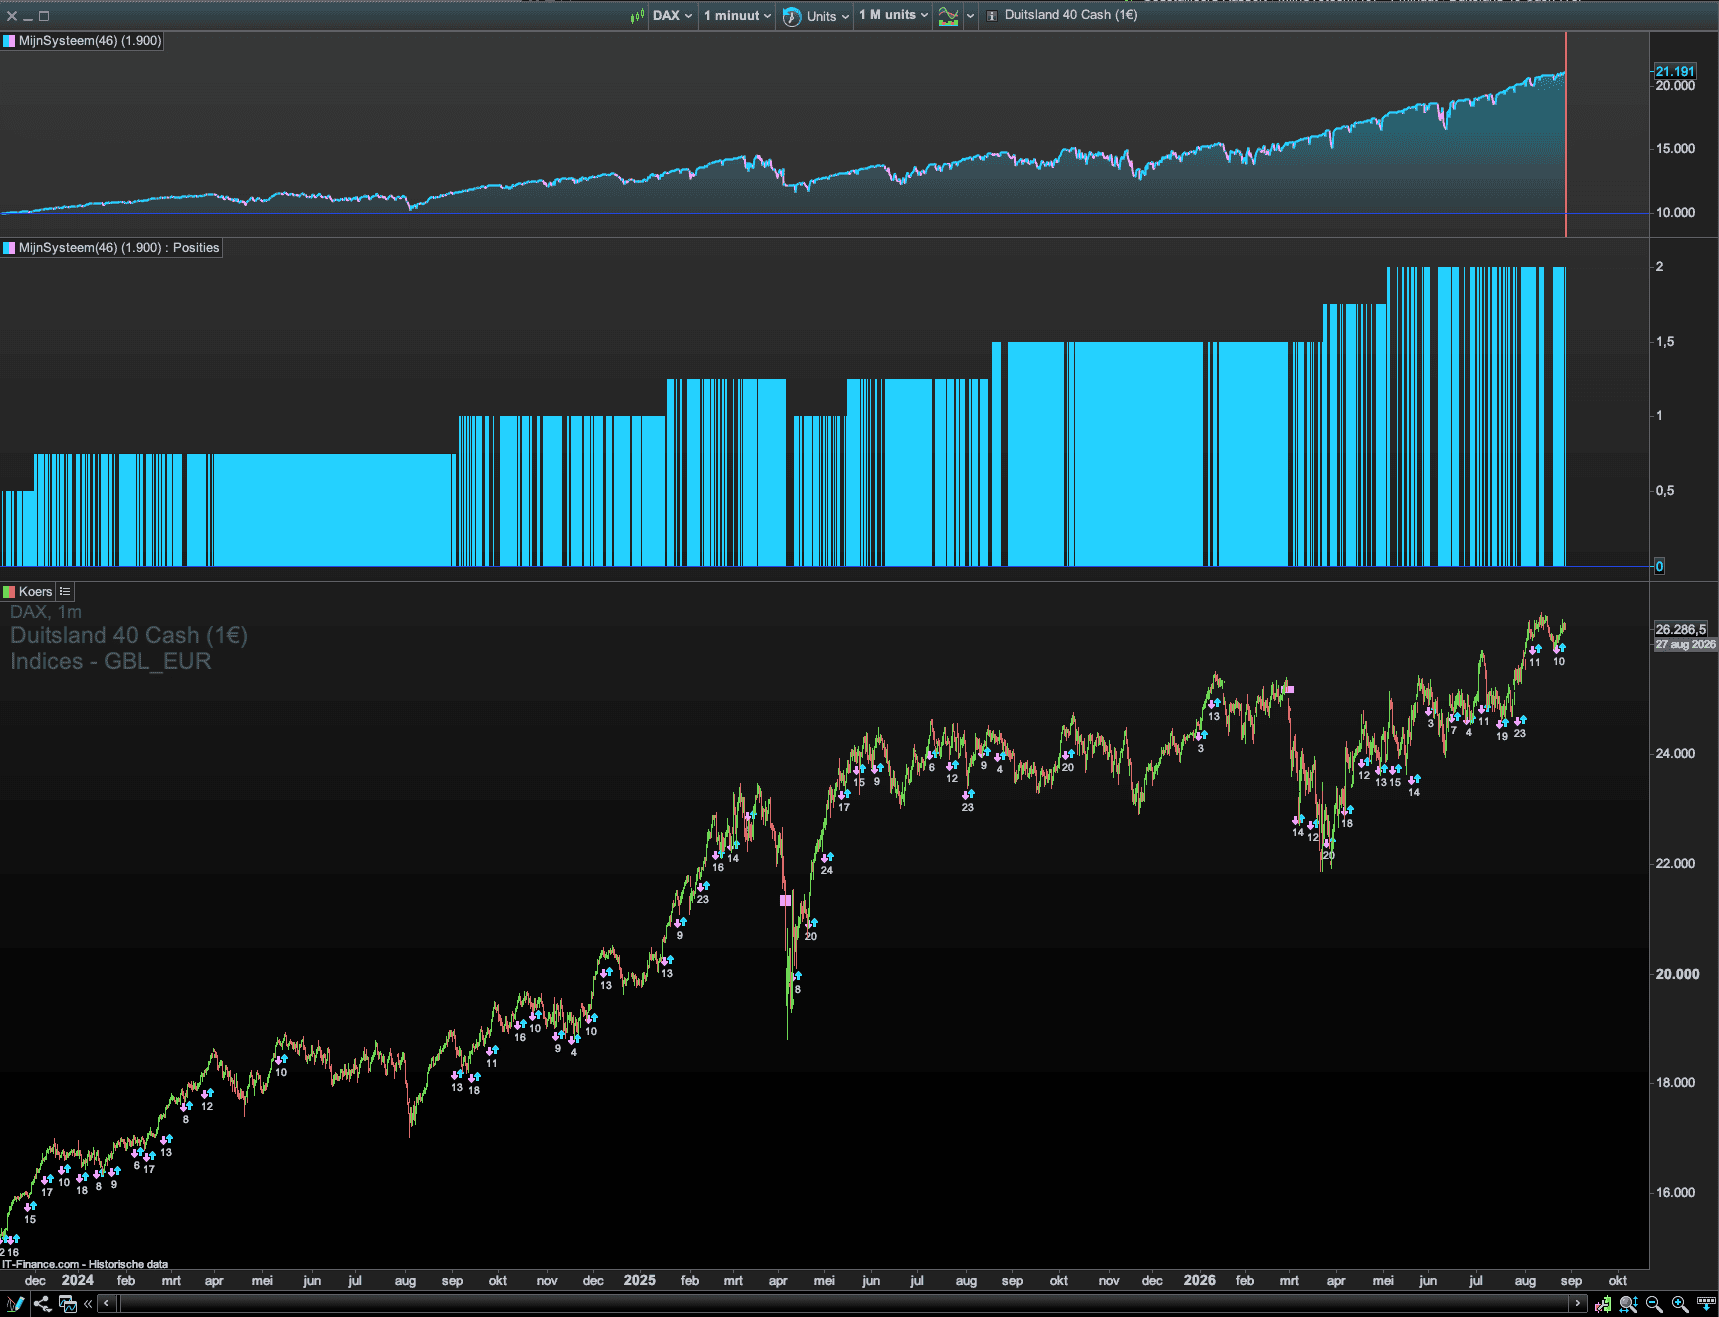Click the double-chevron collapse toolbar icon

[x=88, y=1304]
